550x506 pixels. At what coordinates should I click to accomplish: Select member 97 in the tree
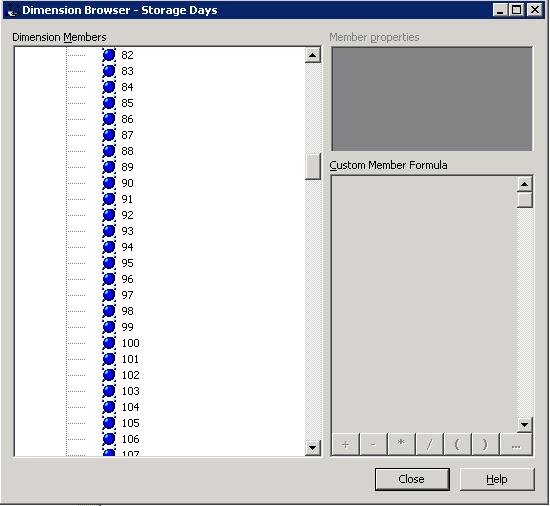pos(127,295)
